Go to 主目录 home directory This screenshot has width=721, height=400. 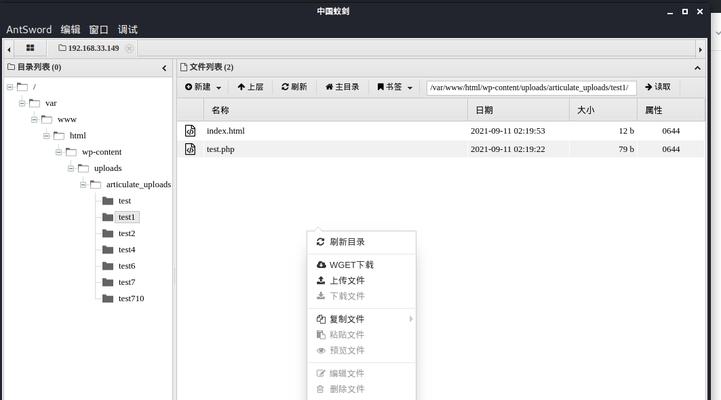(342, 87)
